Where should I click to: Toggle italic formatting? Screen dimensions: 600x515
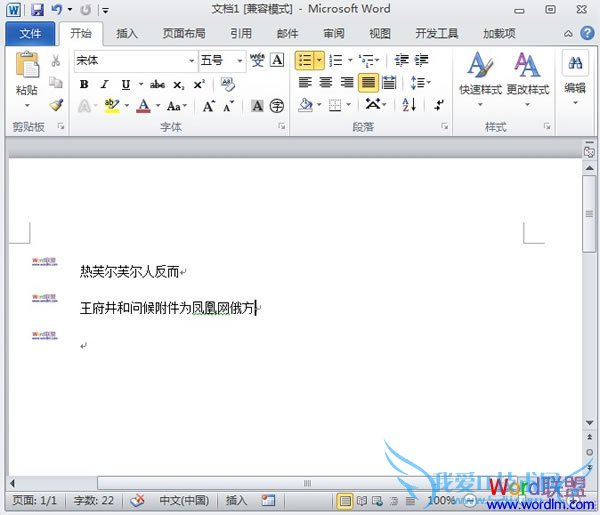pos(104,84)
